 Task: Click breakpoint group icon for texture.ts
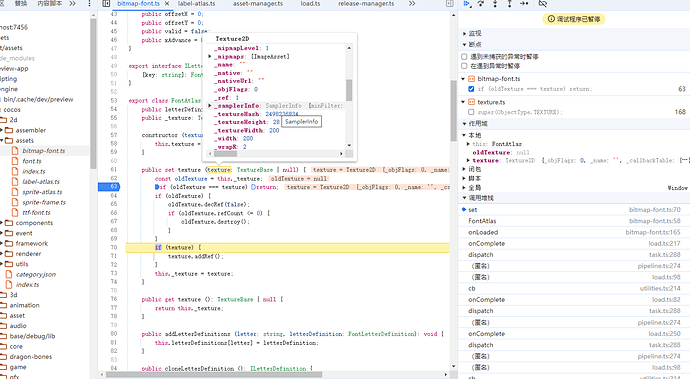(471, 102)
